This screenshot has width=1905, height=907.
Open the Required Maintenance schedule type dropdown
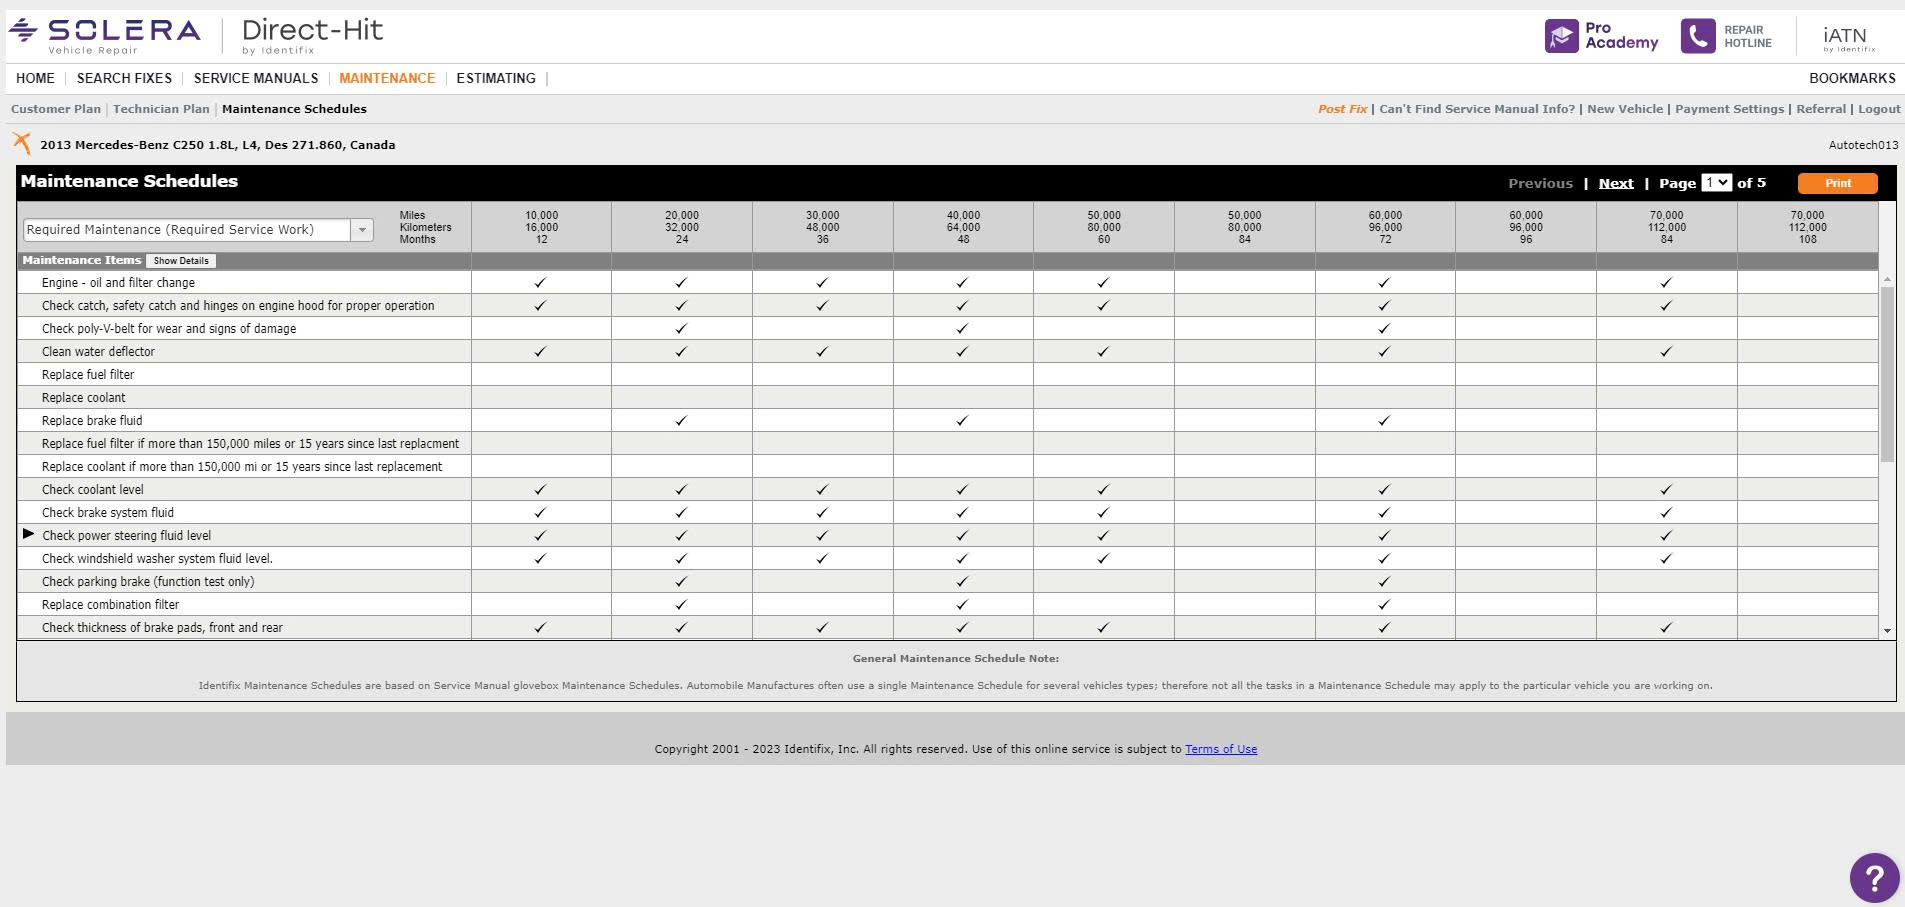[x=361, y=230]
